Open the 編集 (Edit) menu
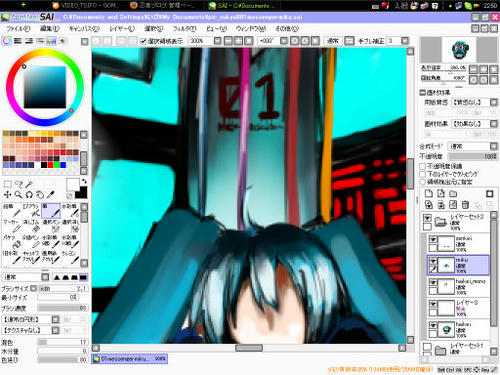This screenshot has height=375, width=500. [x=50, y=29]
